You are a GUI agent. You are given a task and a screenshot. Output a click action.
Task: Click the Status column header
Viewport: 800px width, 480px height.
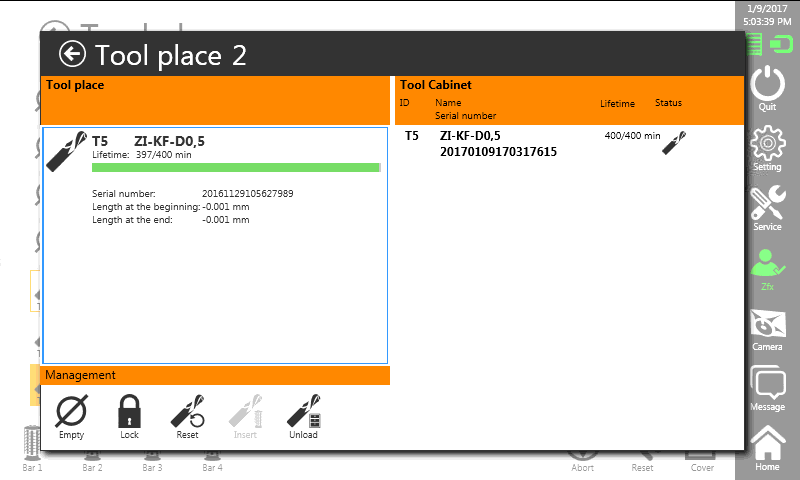tap(668, 103)
